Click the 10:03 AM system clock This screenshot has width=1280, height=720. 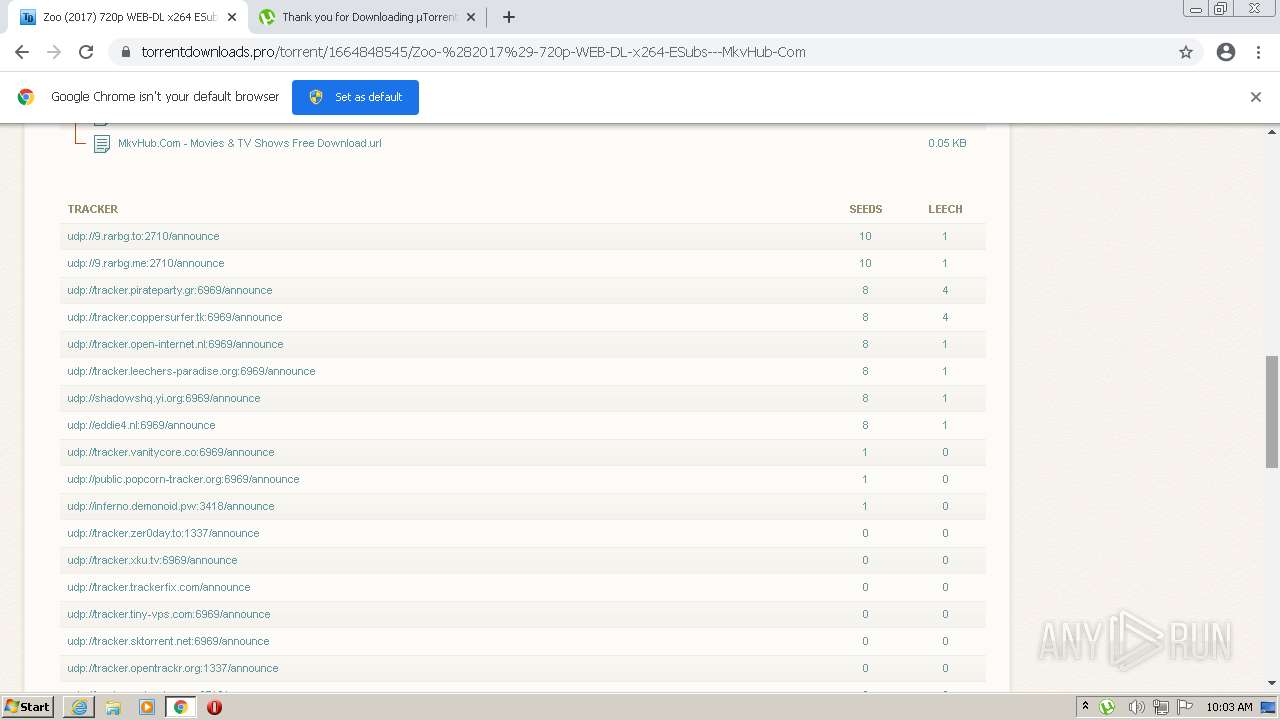click(x=1229, y=707)
